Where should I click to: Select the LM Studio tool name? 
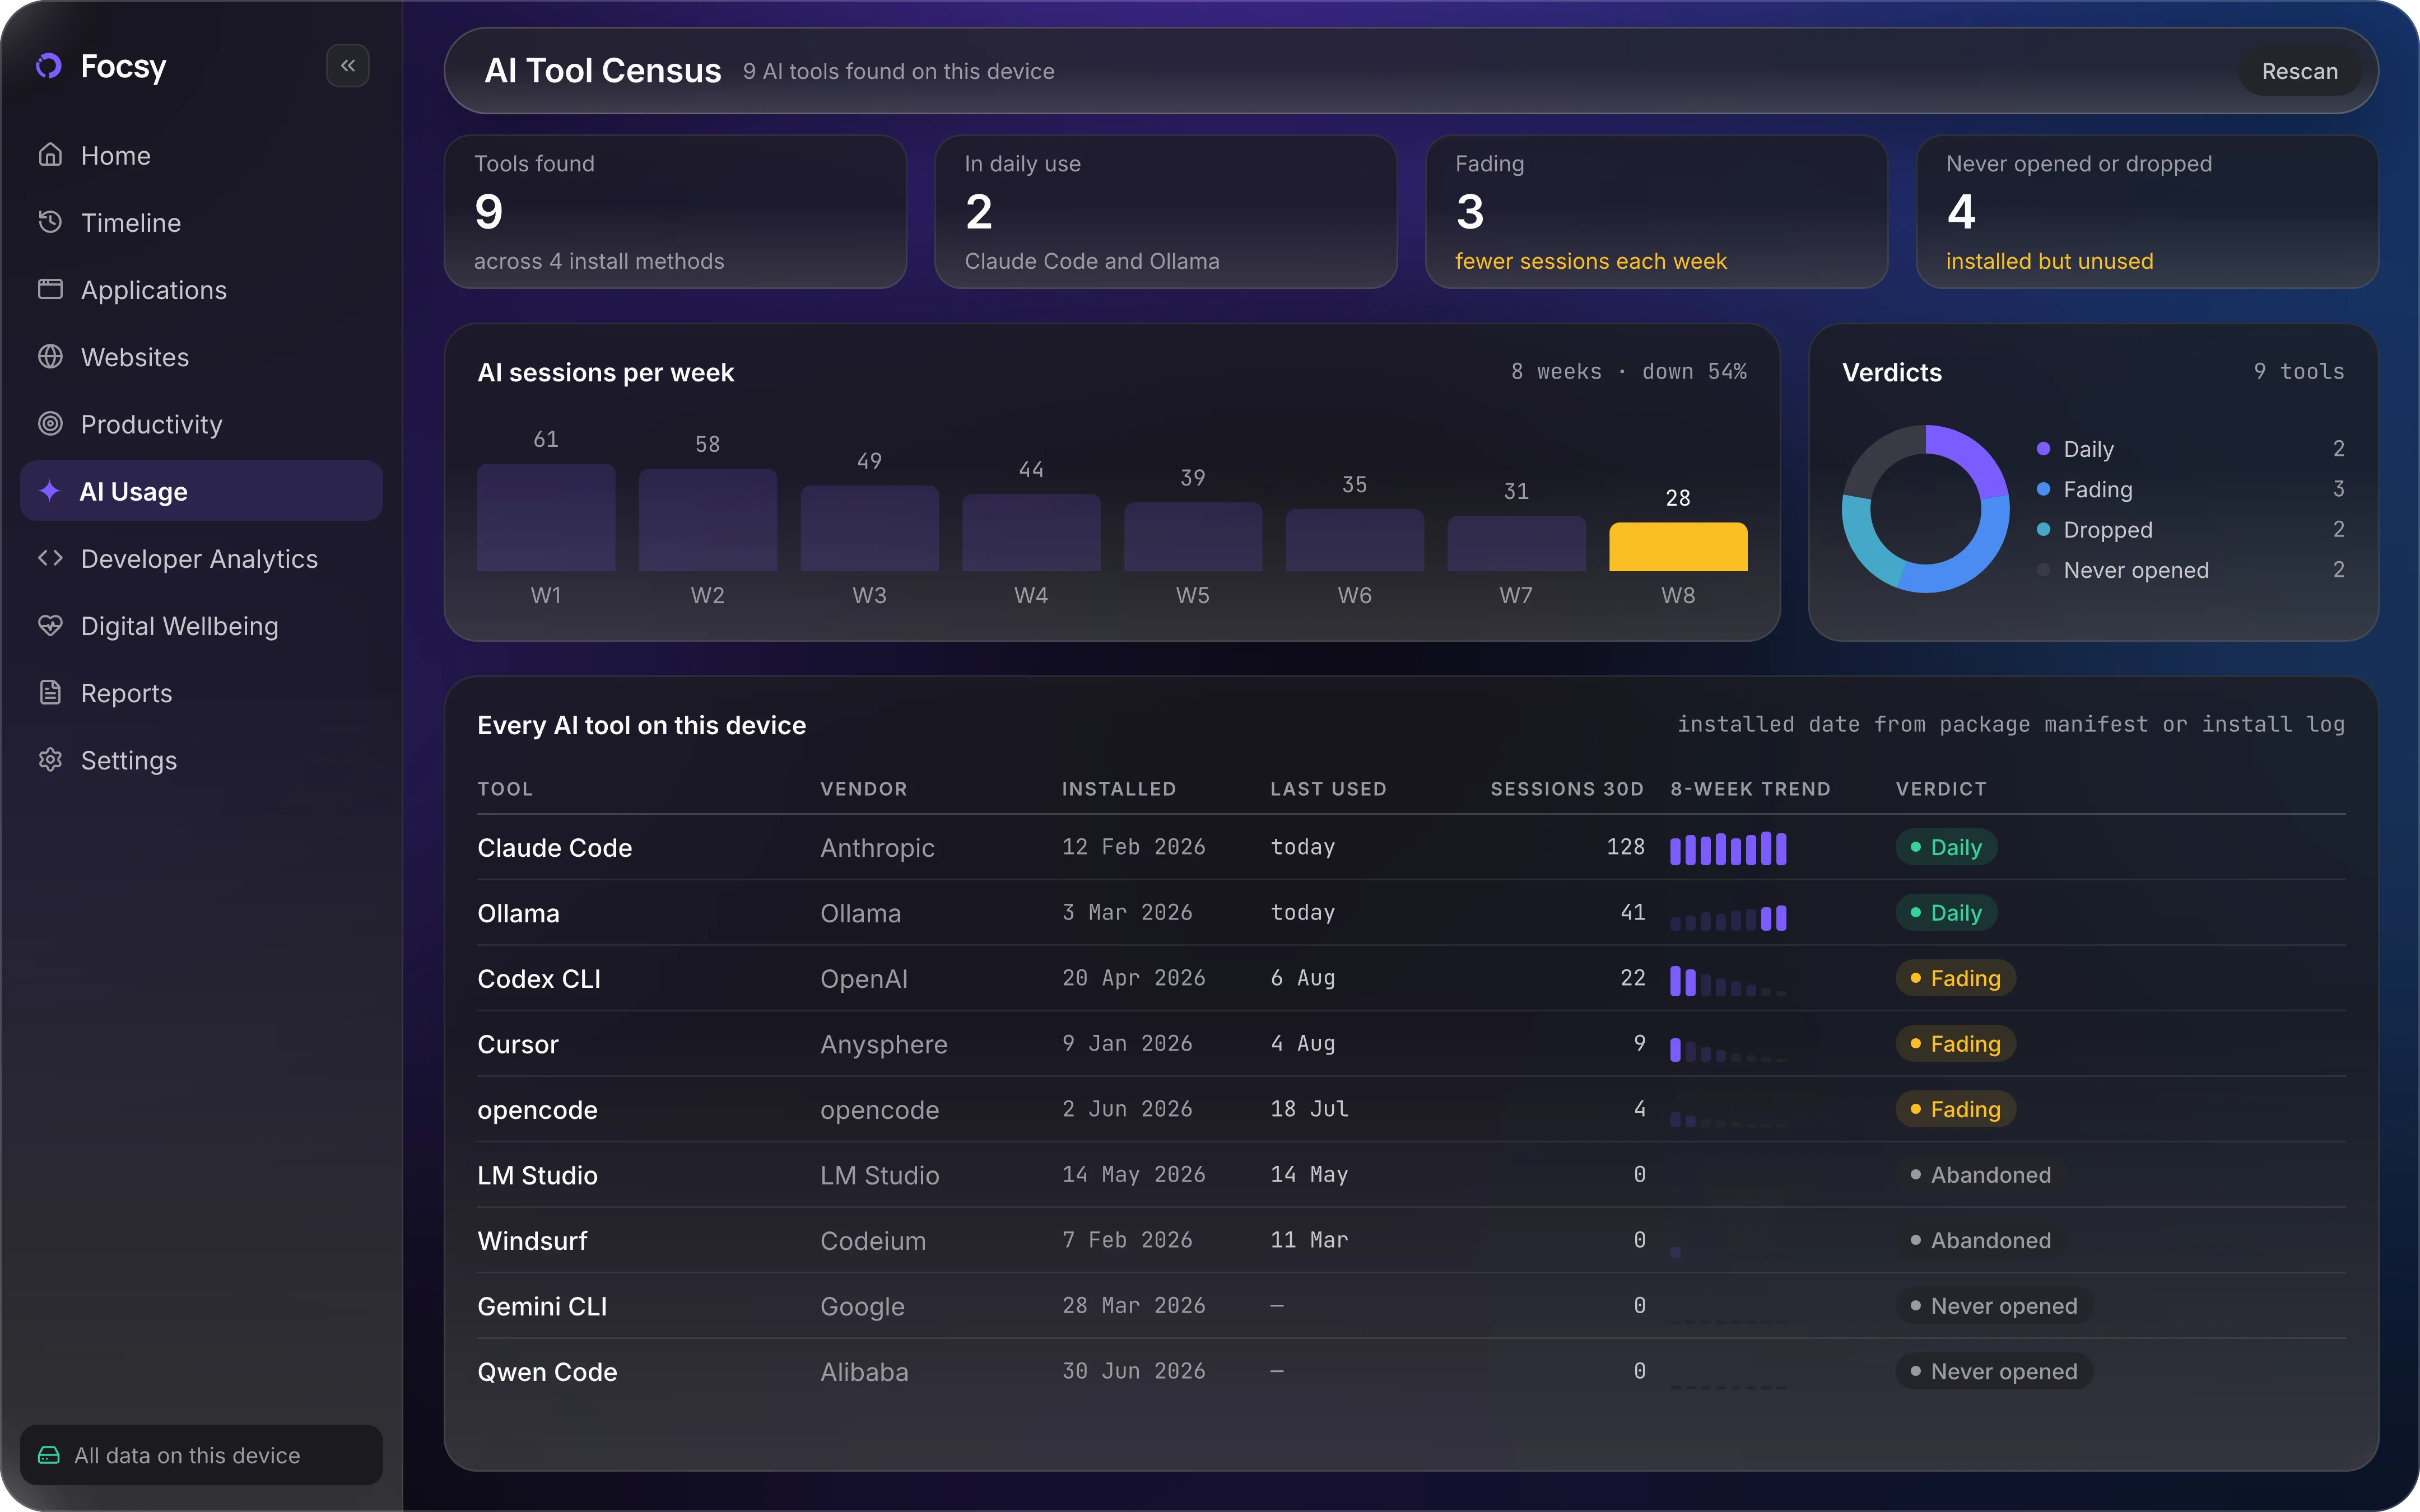click(x=537, y=1175)
